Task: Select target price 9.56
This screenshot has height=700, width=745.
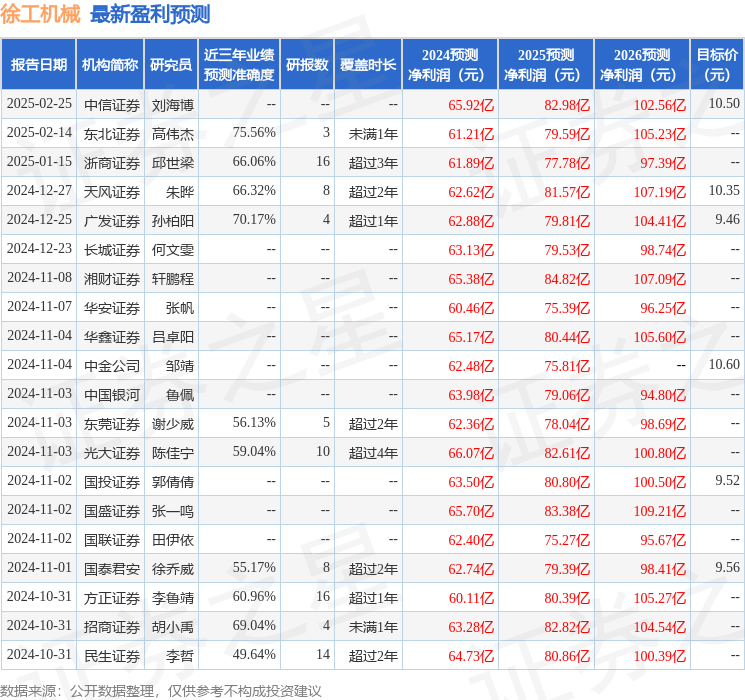Action: click(727, 567)
